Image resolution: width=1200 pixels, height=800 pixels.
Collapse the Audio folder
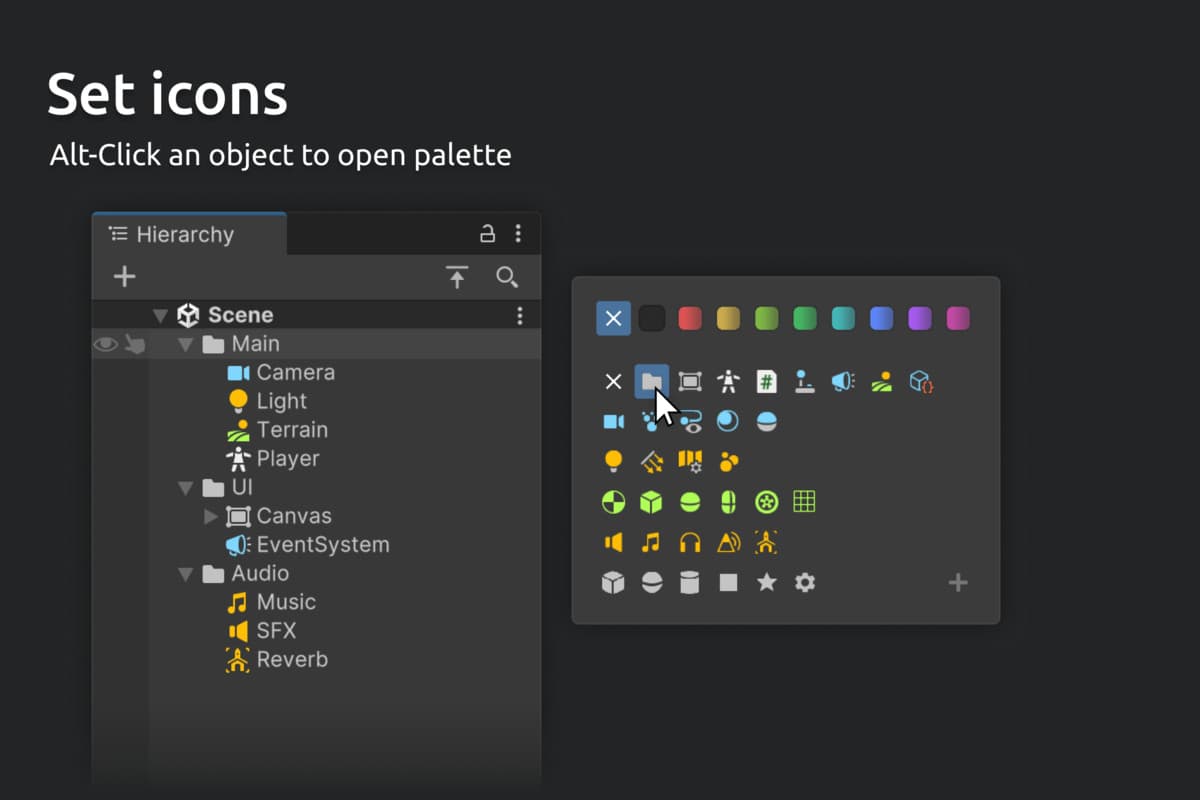tap(185, 574)
